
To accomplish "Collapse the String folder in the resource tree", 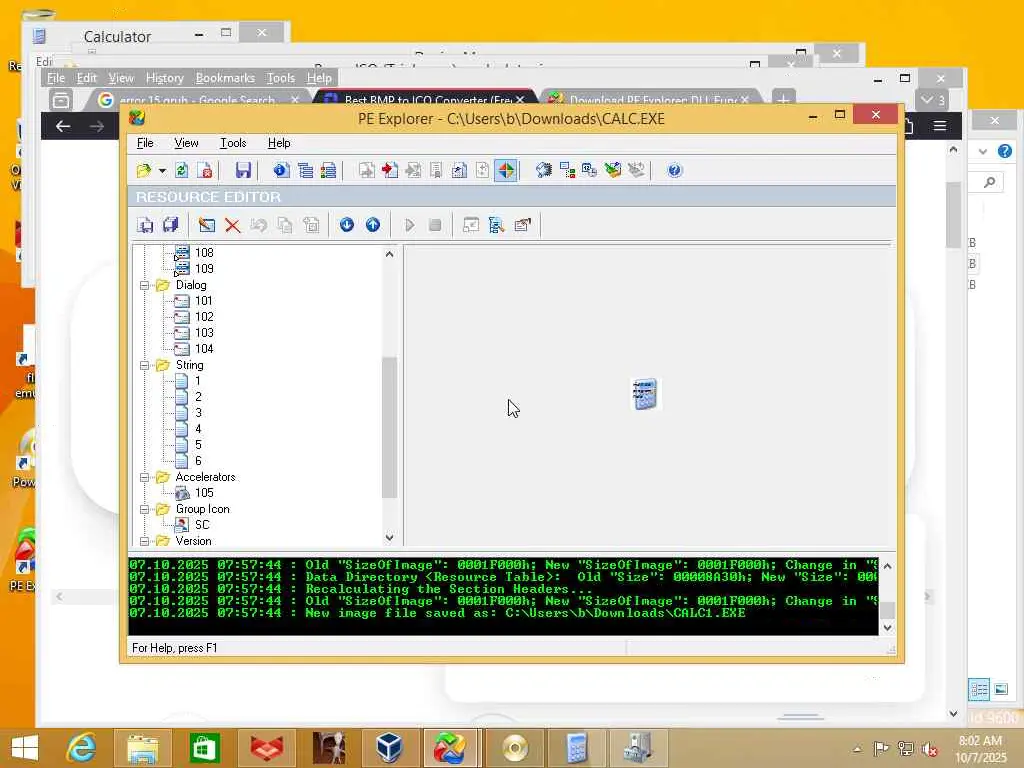I will pyautogui.click(x=144, y=366).
